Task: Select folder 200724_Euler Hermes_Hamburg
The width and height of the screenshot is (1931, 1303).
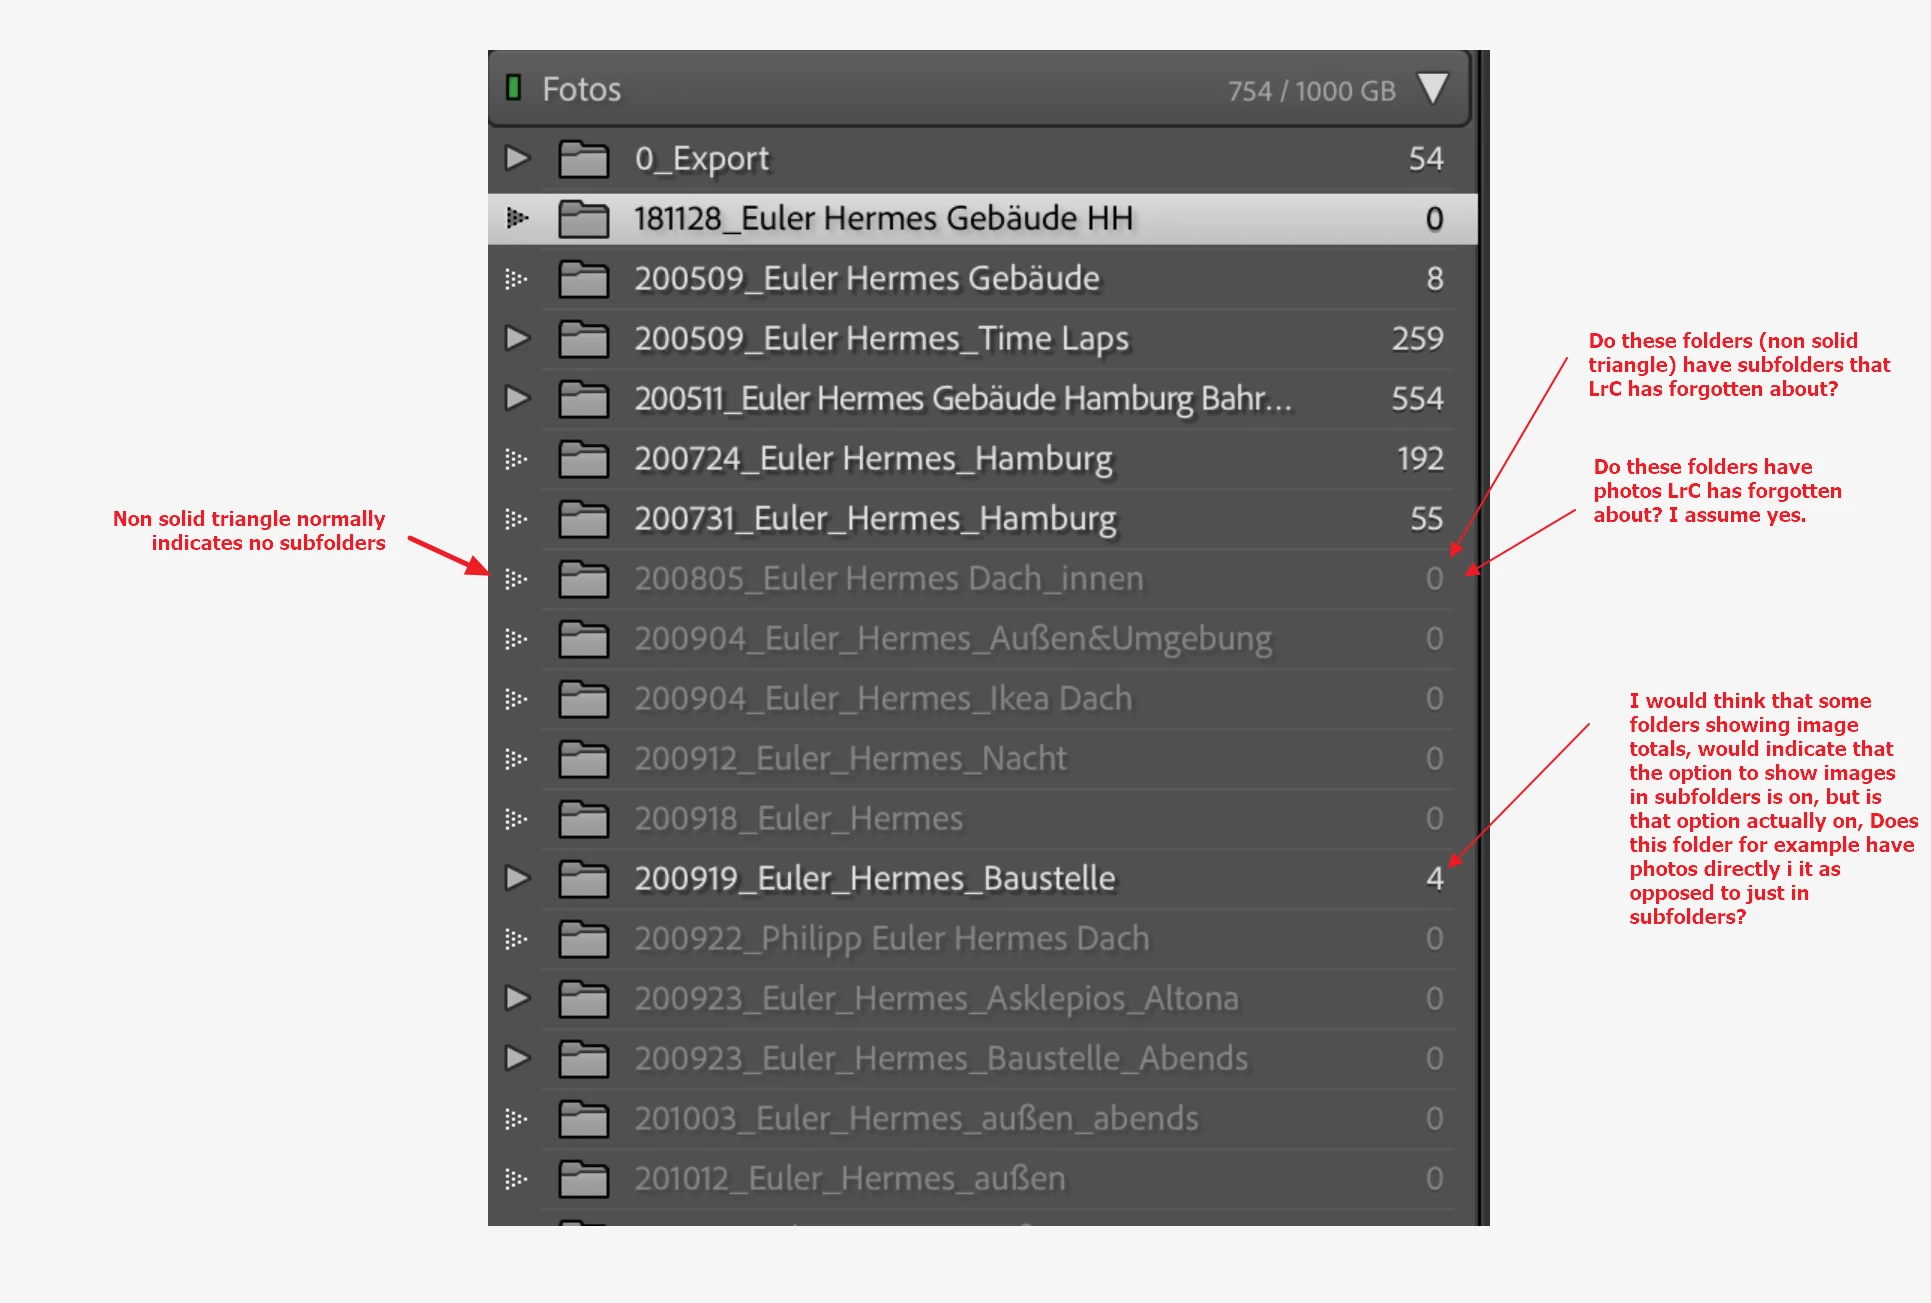Action: pos(872,459)
